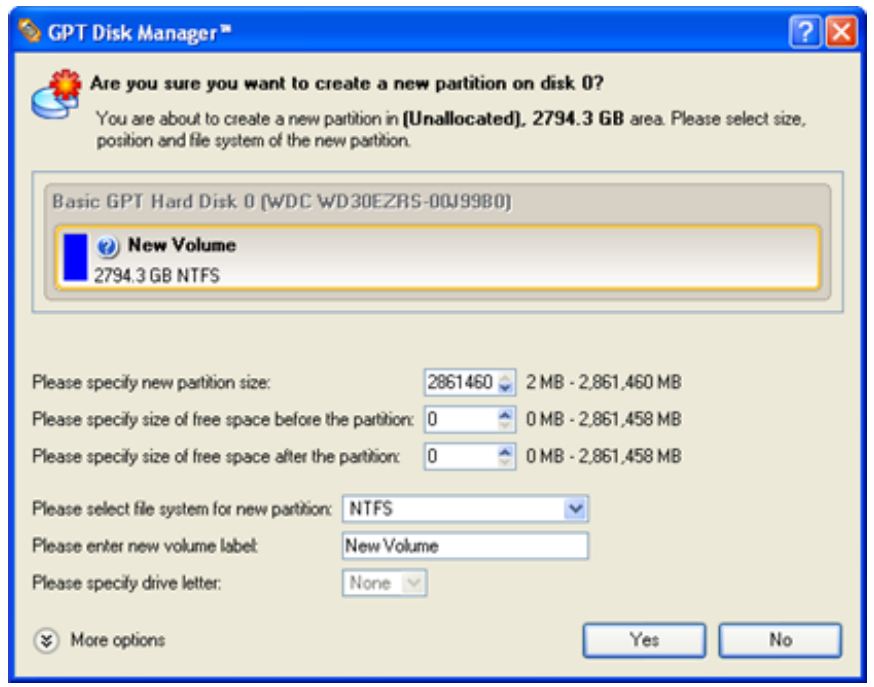
Task: Decrease free space after the partition
Action: click(x=505, y=462)
